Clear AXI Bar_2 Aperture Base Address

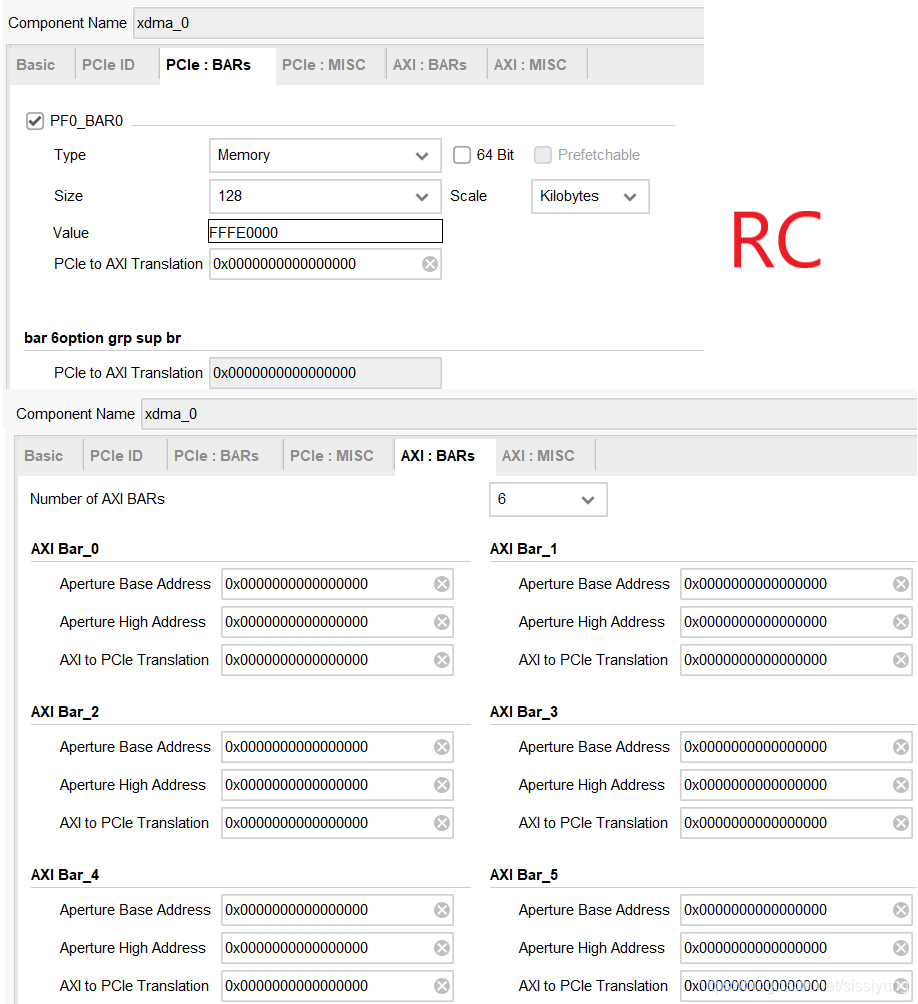442,747
